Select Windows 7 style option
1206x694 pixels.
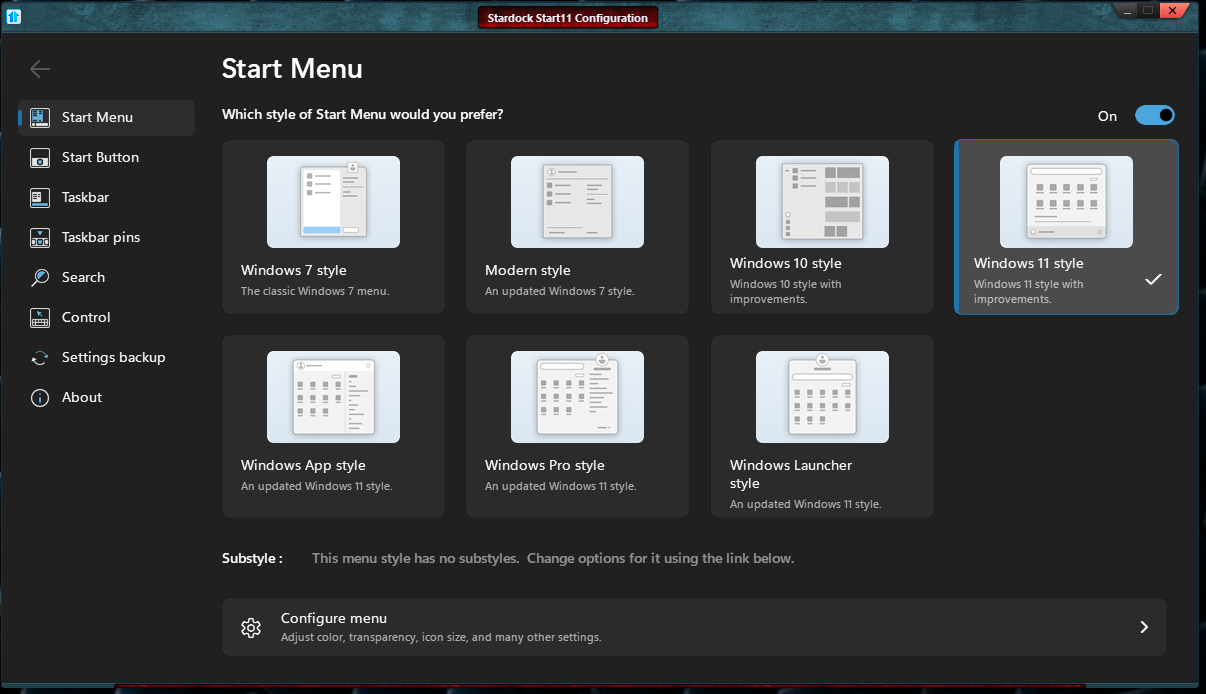pos(333,227)
